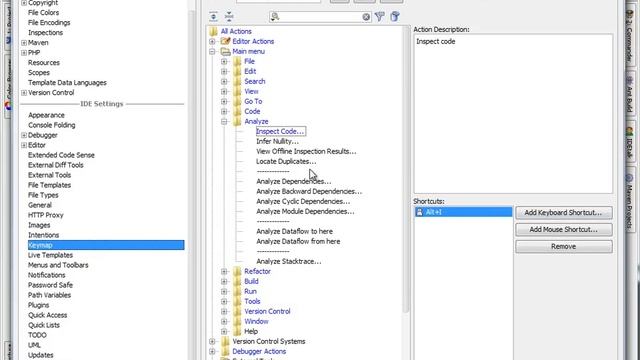Expand the PHP settings node

pyautogui.click(x=24, y=53)
